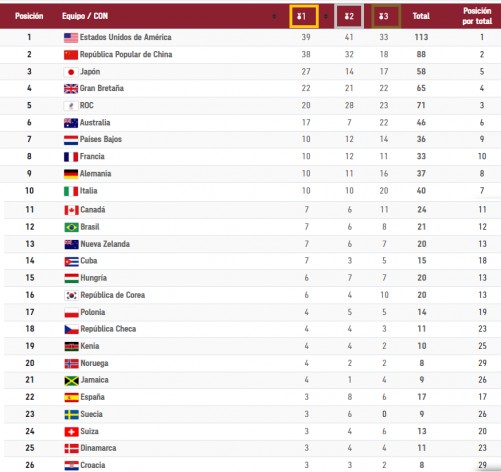Click the Jamaica flag icon
Image resolution: width=501 pixels, height=472 pixels.
[x=71, y=380]
